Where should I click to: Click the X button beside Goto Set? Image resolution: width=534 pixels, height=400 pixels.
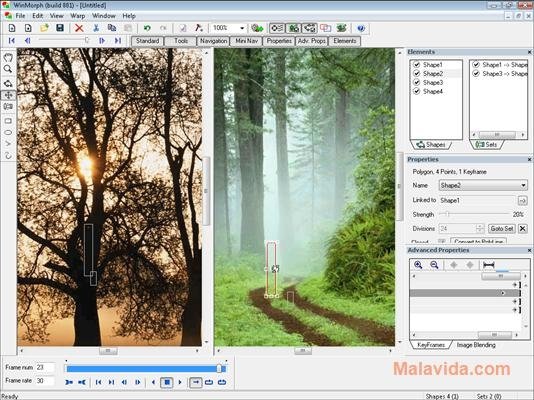[x=523, y=228]
